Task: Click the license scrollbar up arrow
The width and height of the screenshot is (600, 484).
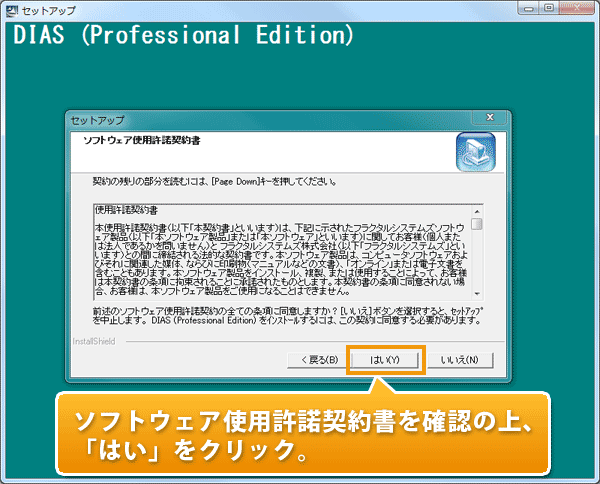Action: (477, 212)
